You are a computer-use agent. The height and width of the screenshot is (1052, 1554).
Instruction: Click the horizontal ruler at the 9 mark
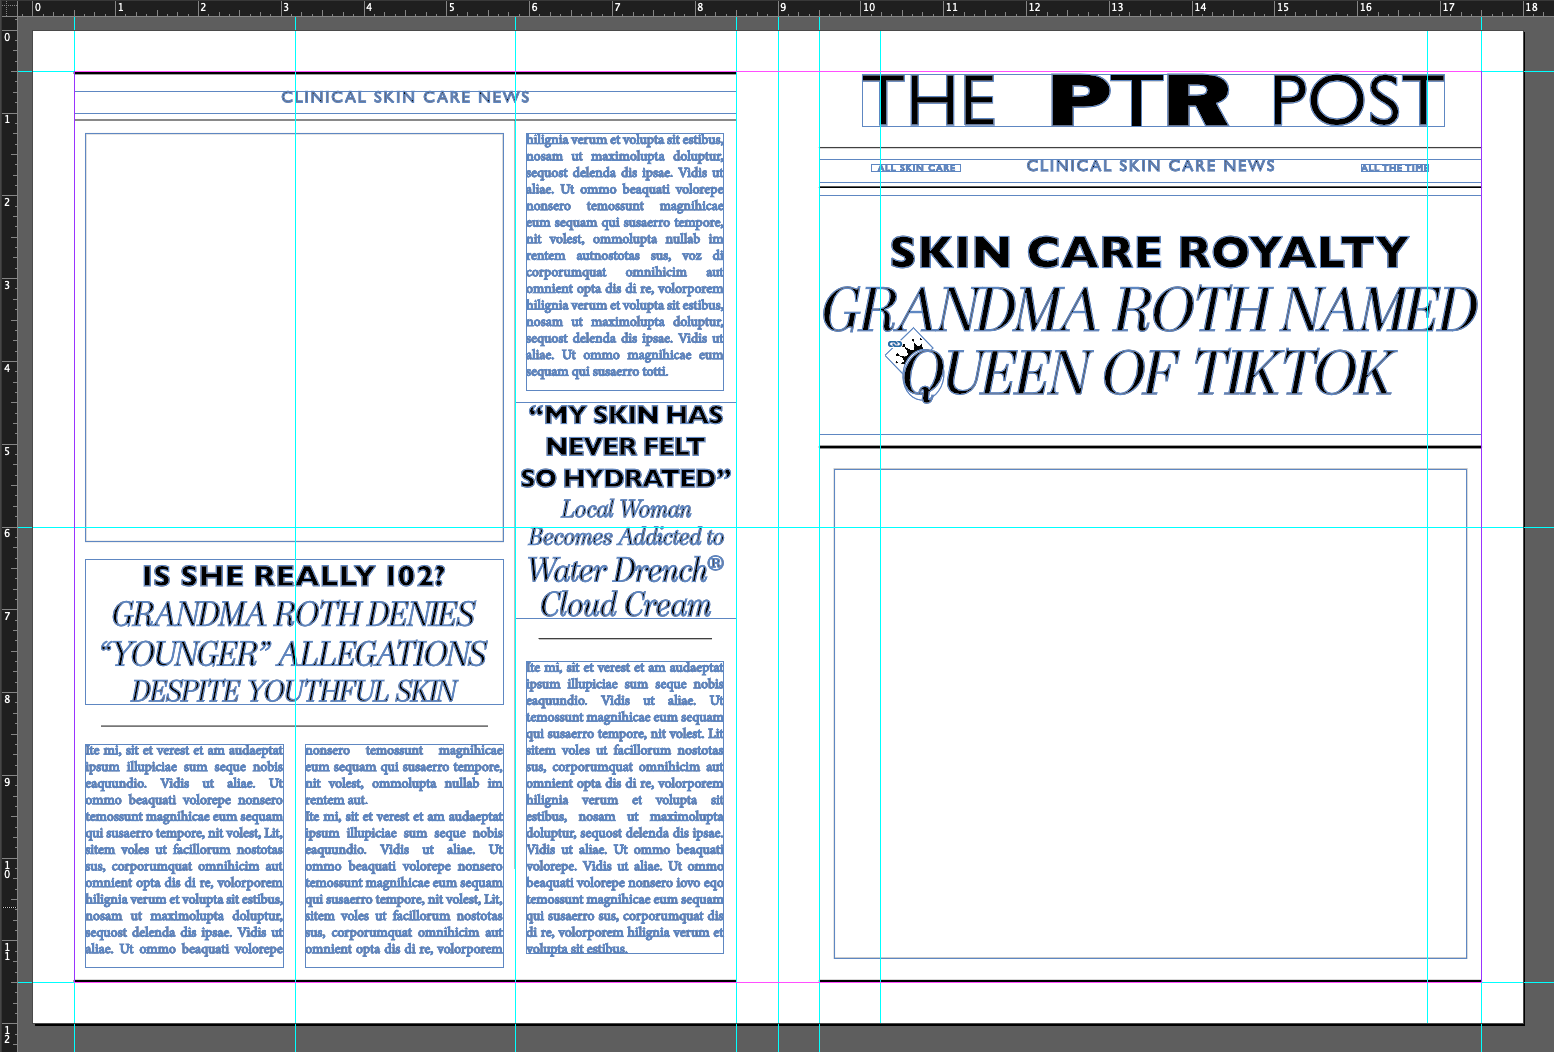tap(781, 8)
